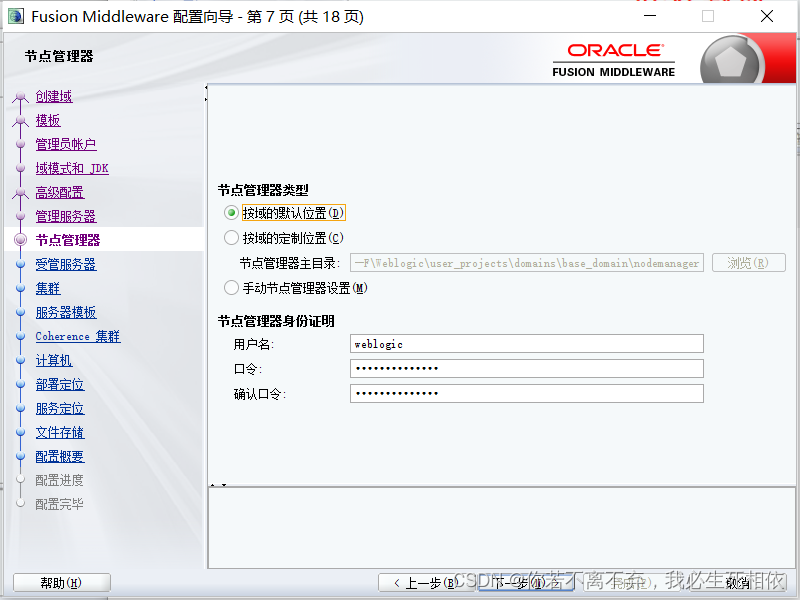
Task: Open the 管理员帐户 step
Action: [x=66, y=144]
